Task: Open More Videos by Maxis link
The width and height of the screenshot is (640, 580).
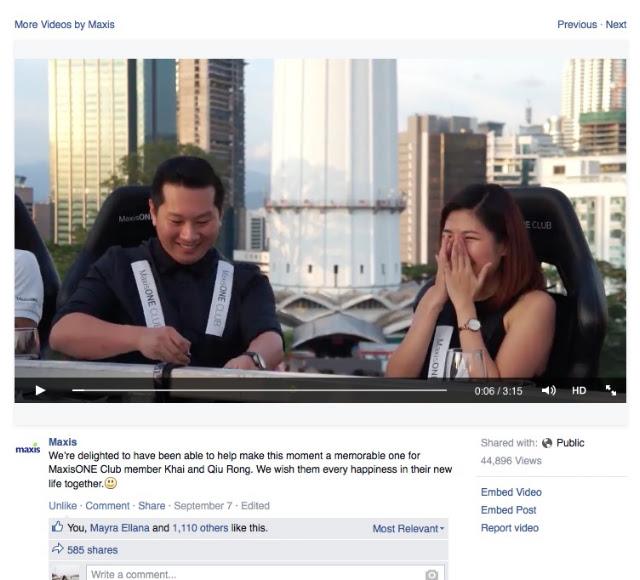Action: click(x=64, y=24)
